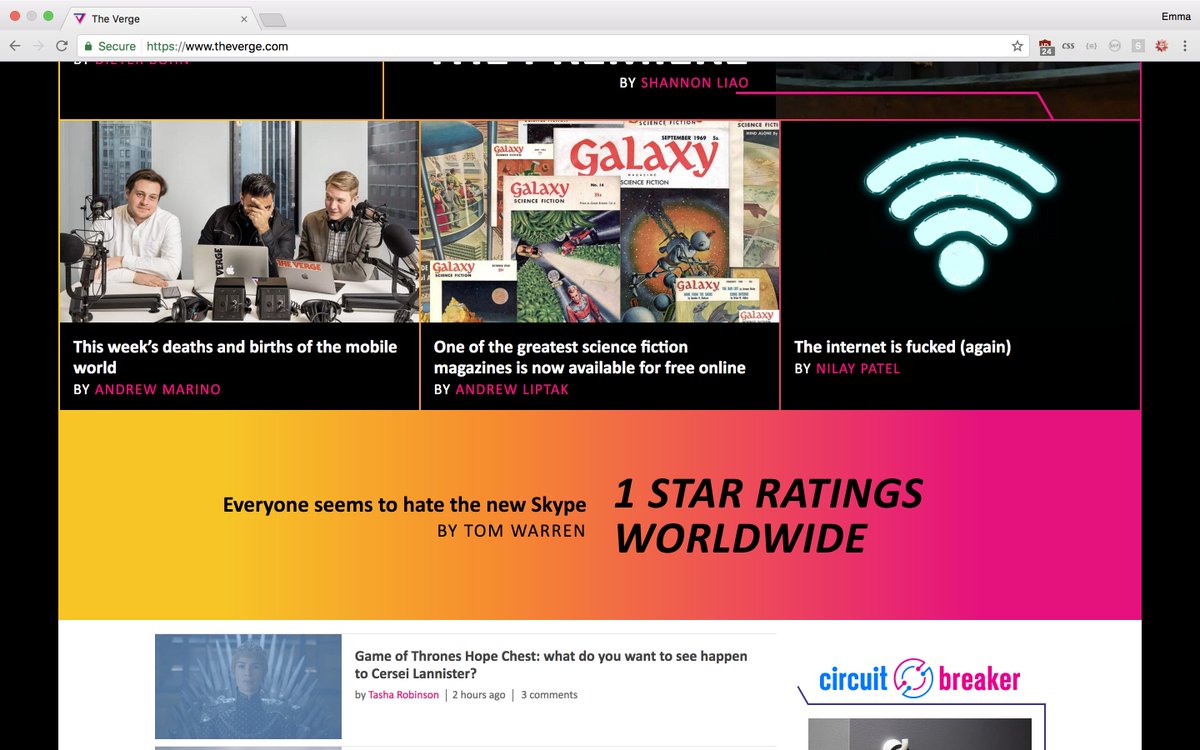This screenshot has width=1200, height=750.
Task: Bookmark this page with the star icon
Action: (1017, 46)
